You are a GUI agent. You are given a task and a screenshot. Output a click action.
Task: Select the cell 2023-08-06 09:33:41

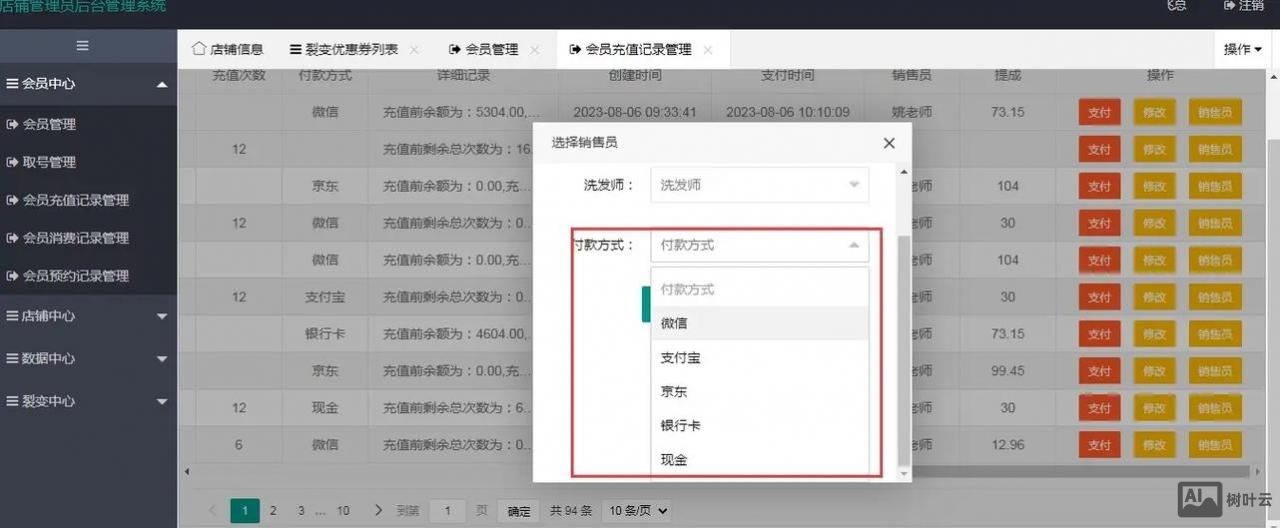(x=635, y=112)
